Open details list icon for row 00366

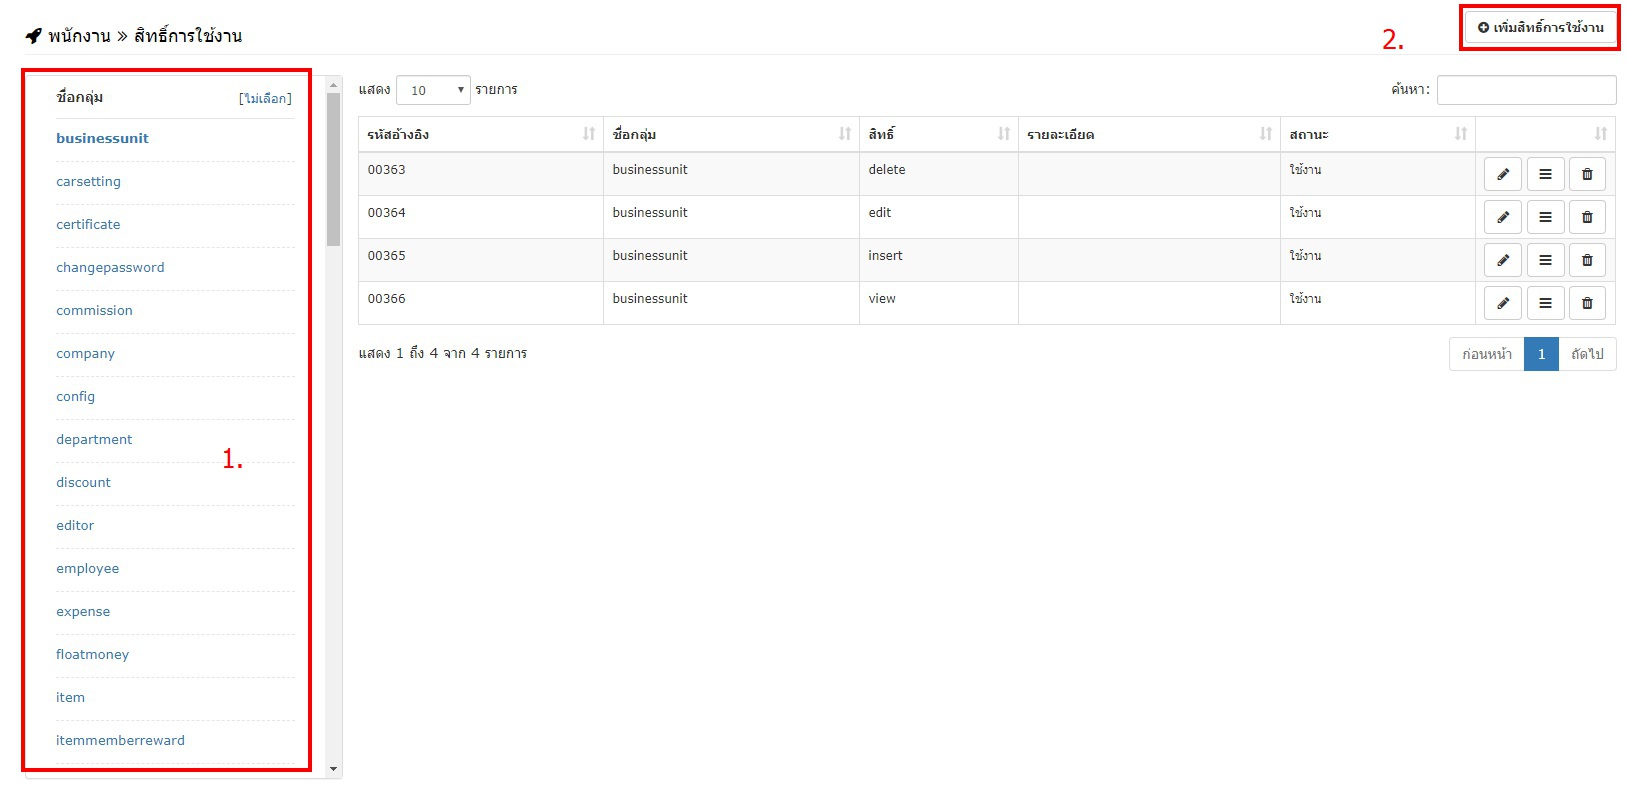(1545, 303)
